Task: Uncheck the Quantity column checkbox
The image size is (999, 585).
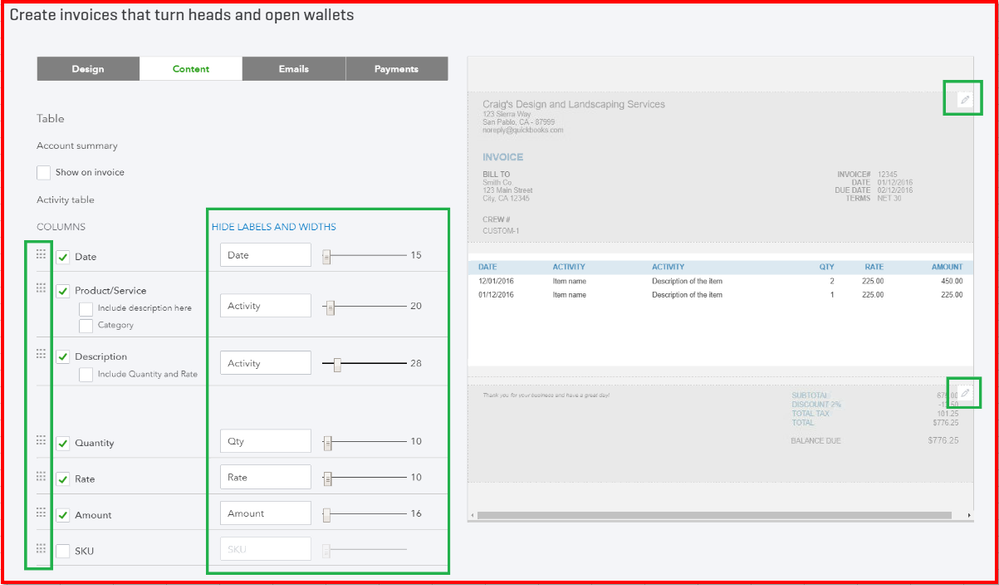Action: (62, 444)
